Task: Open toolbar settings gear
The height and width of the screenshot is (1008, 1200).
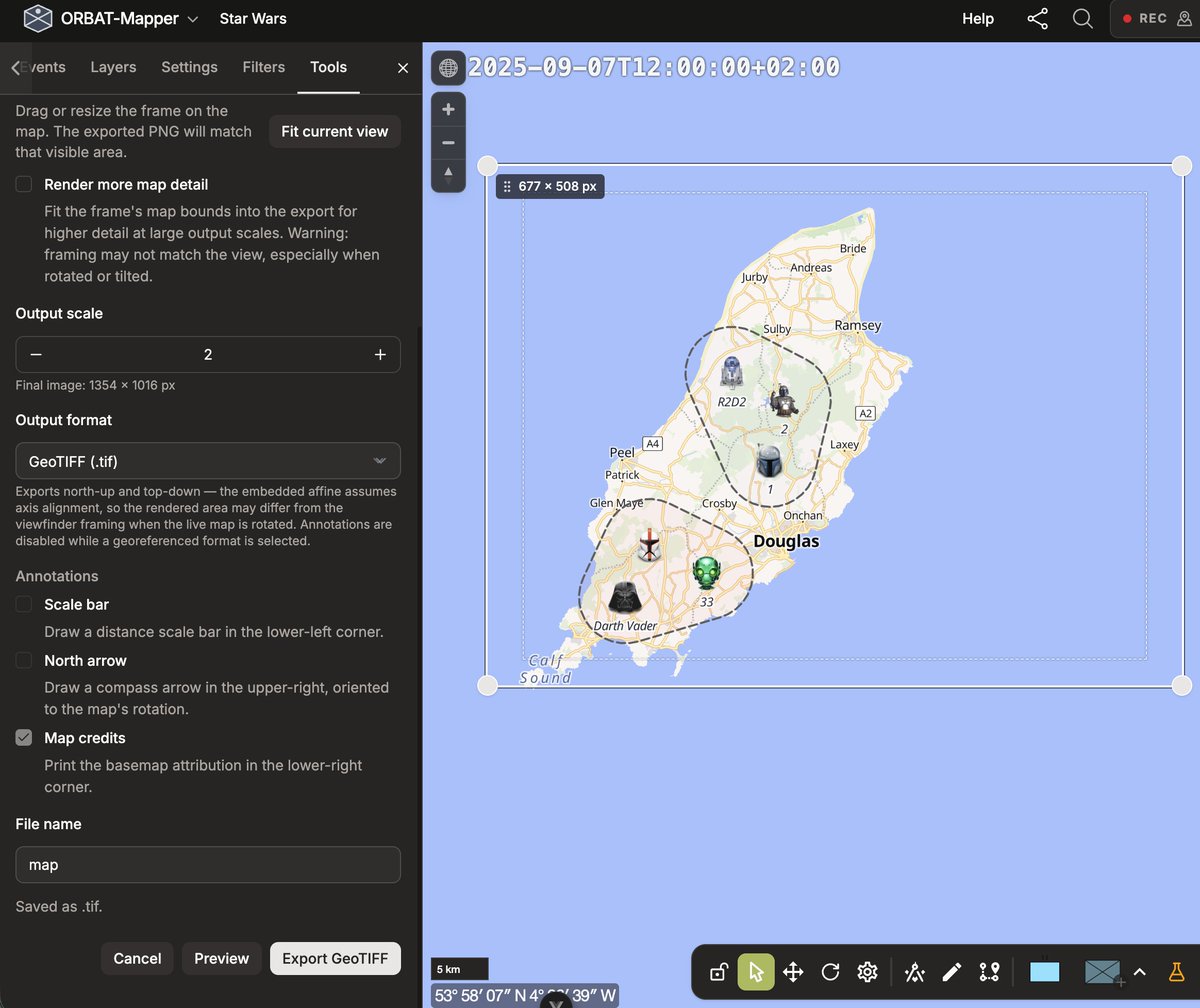Action: [x=867, y=972]
